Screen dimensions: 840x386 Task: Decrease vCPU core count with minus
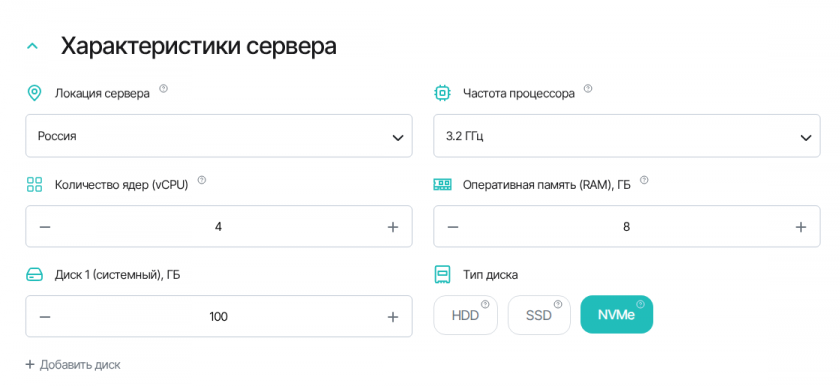coord(45,227)
